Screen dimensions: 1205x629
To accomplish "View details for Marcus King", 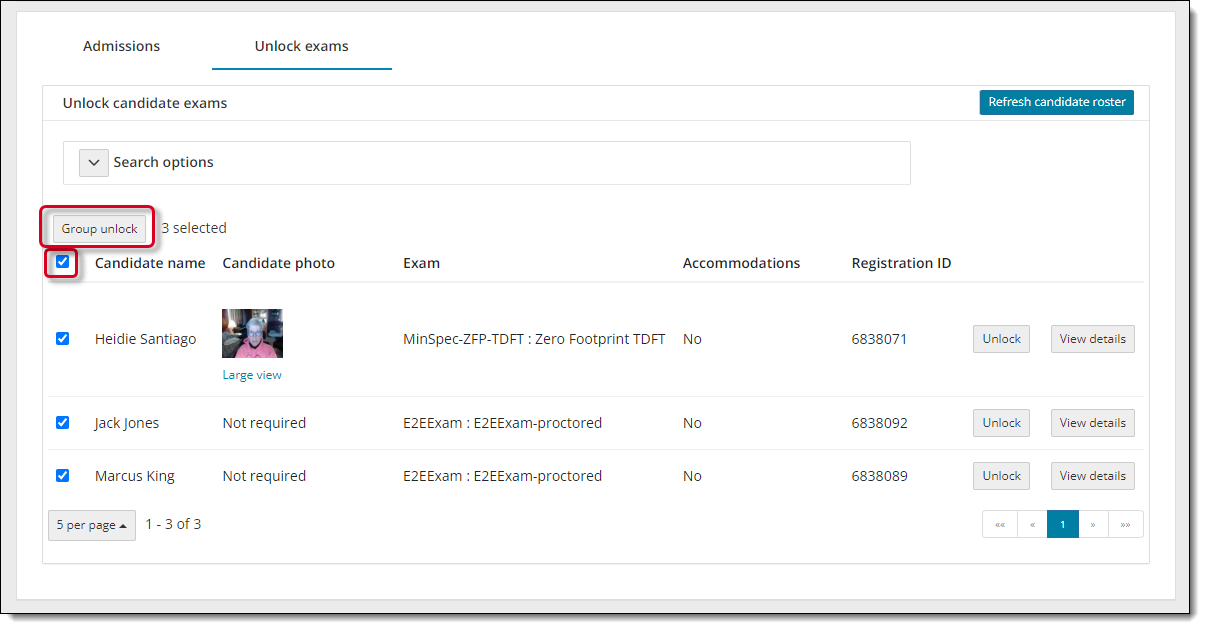I will pyautogui.click(x=1092, y=476).
